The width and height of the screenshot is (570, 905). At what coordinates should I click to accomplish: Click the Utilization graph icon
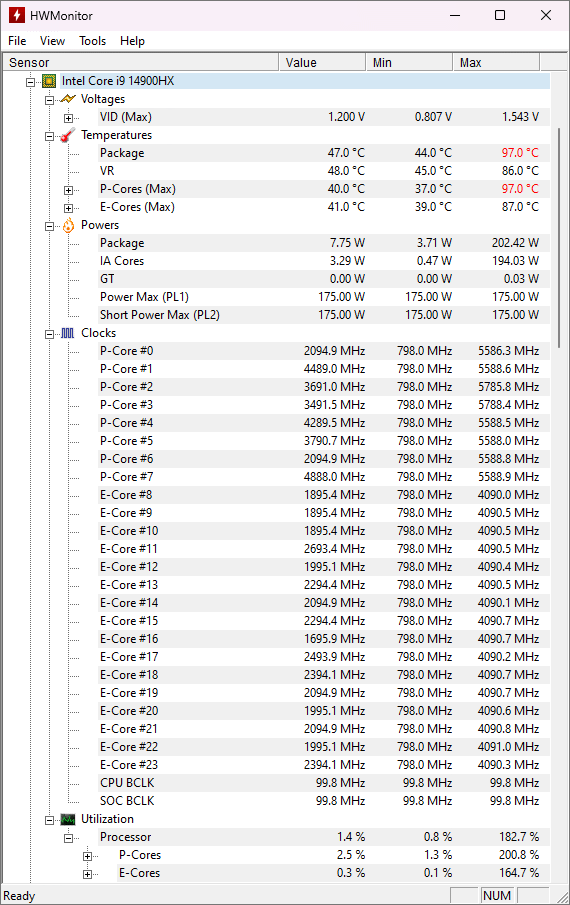68,819
